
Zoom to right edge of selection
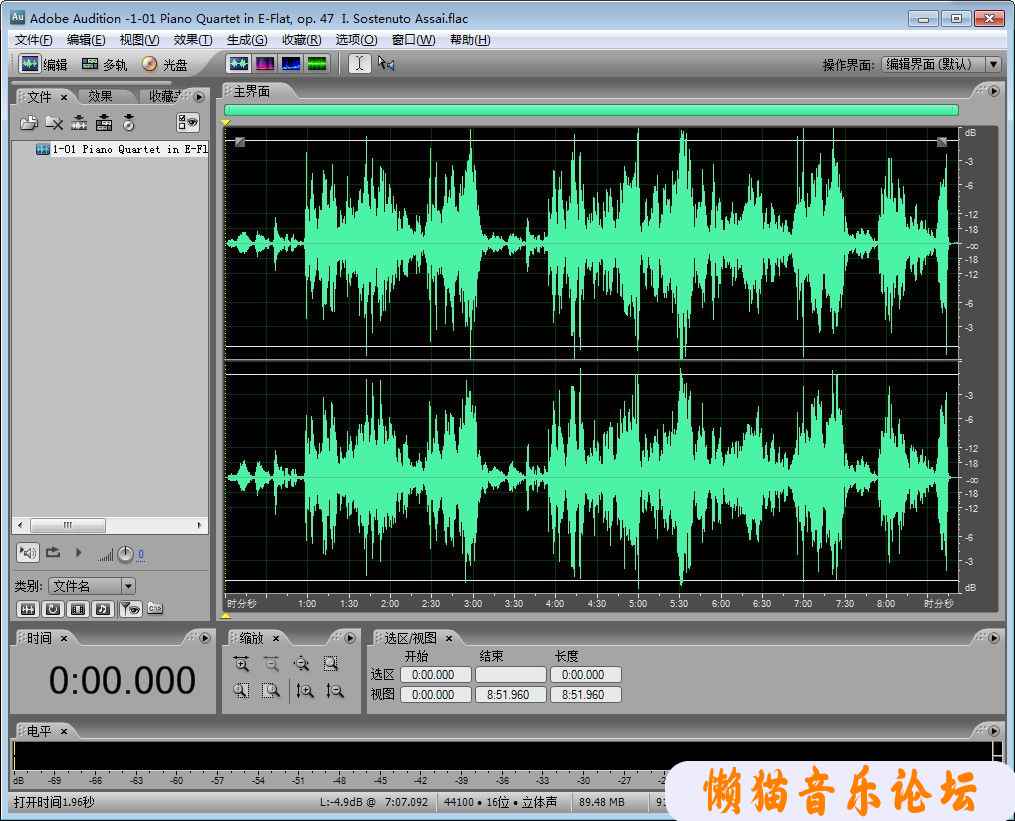click(x=271, y=691)
